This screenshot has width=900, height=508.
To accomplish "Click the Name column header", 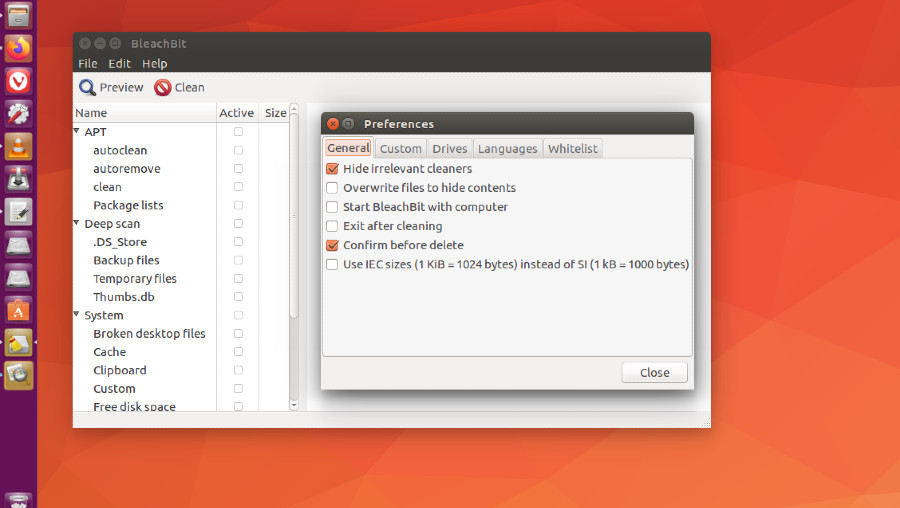I will (x=145, y=113).
